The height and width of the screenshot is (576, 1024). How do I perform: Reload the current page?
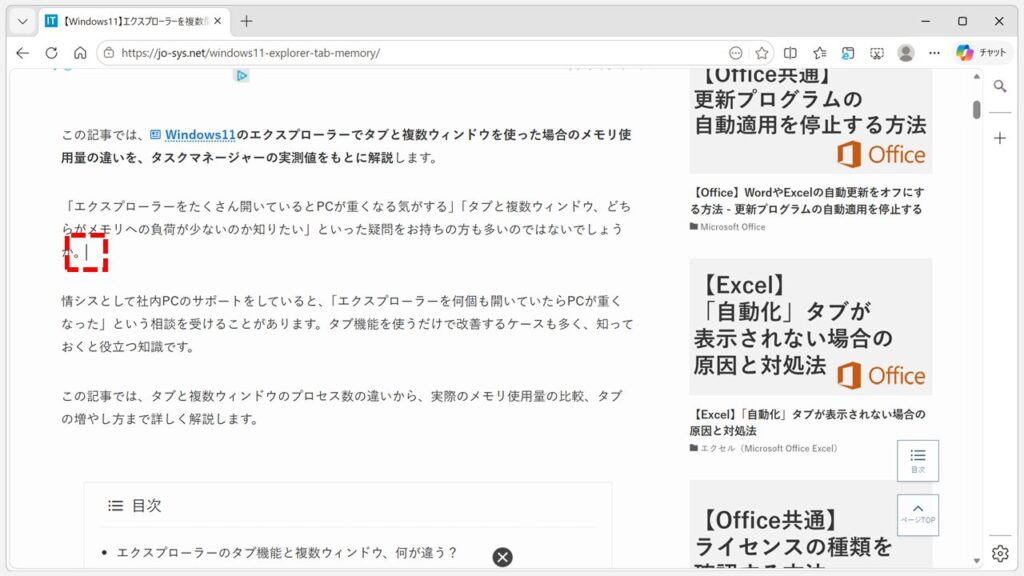click(52, 53)
